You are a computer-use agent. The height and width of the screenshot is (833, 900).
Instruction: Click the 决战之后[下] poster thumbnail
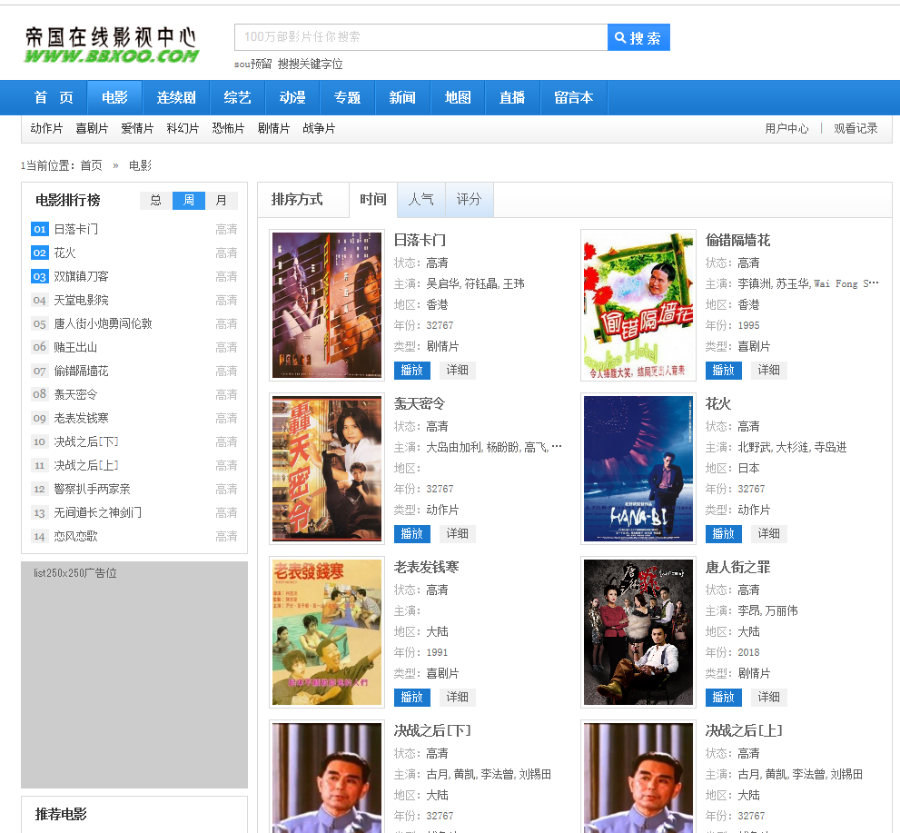[x=327, y=777]
